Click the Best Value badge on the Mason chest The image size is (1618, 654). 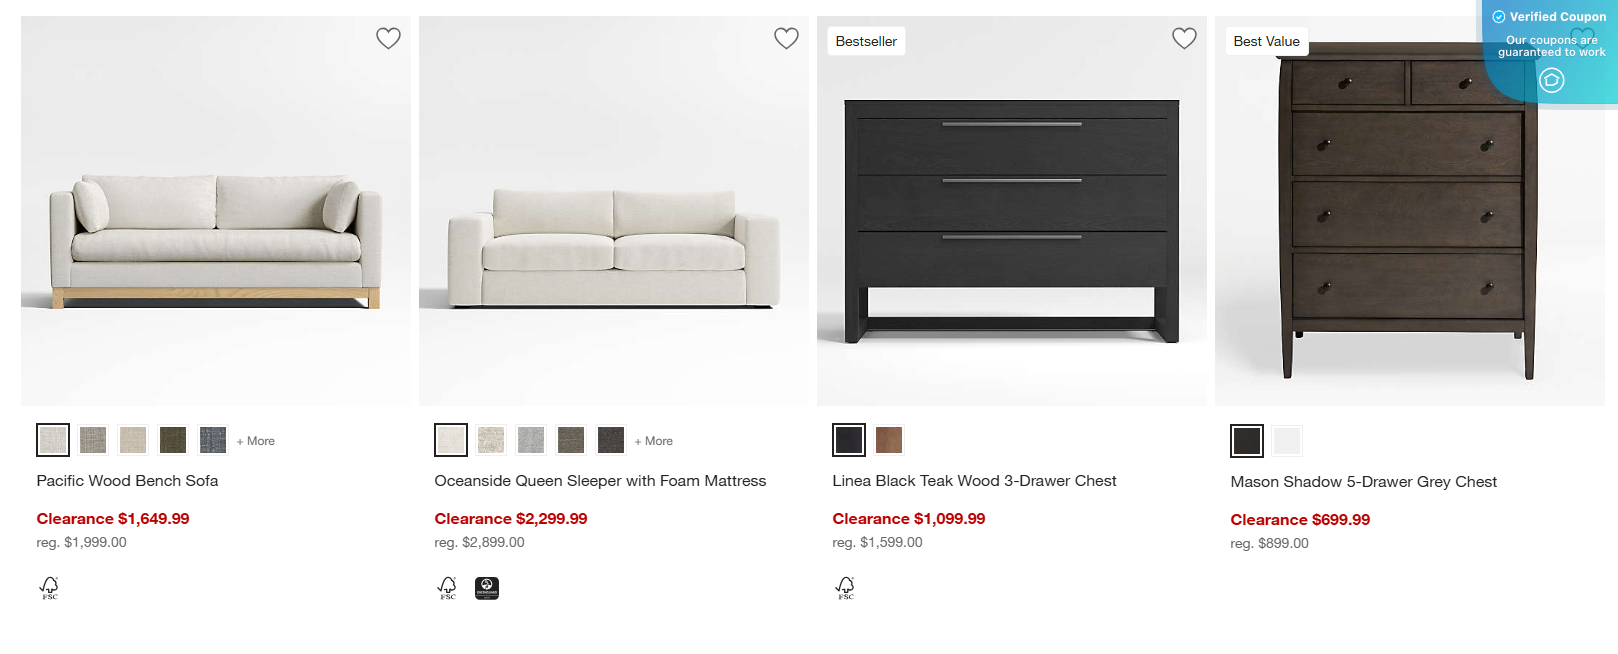(x=1266, y=41)
